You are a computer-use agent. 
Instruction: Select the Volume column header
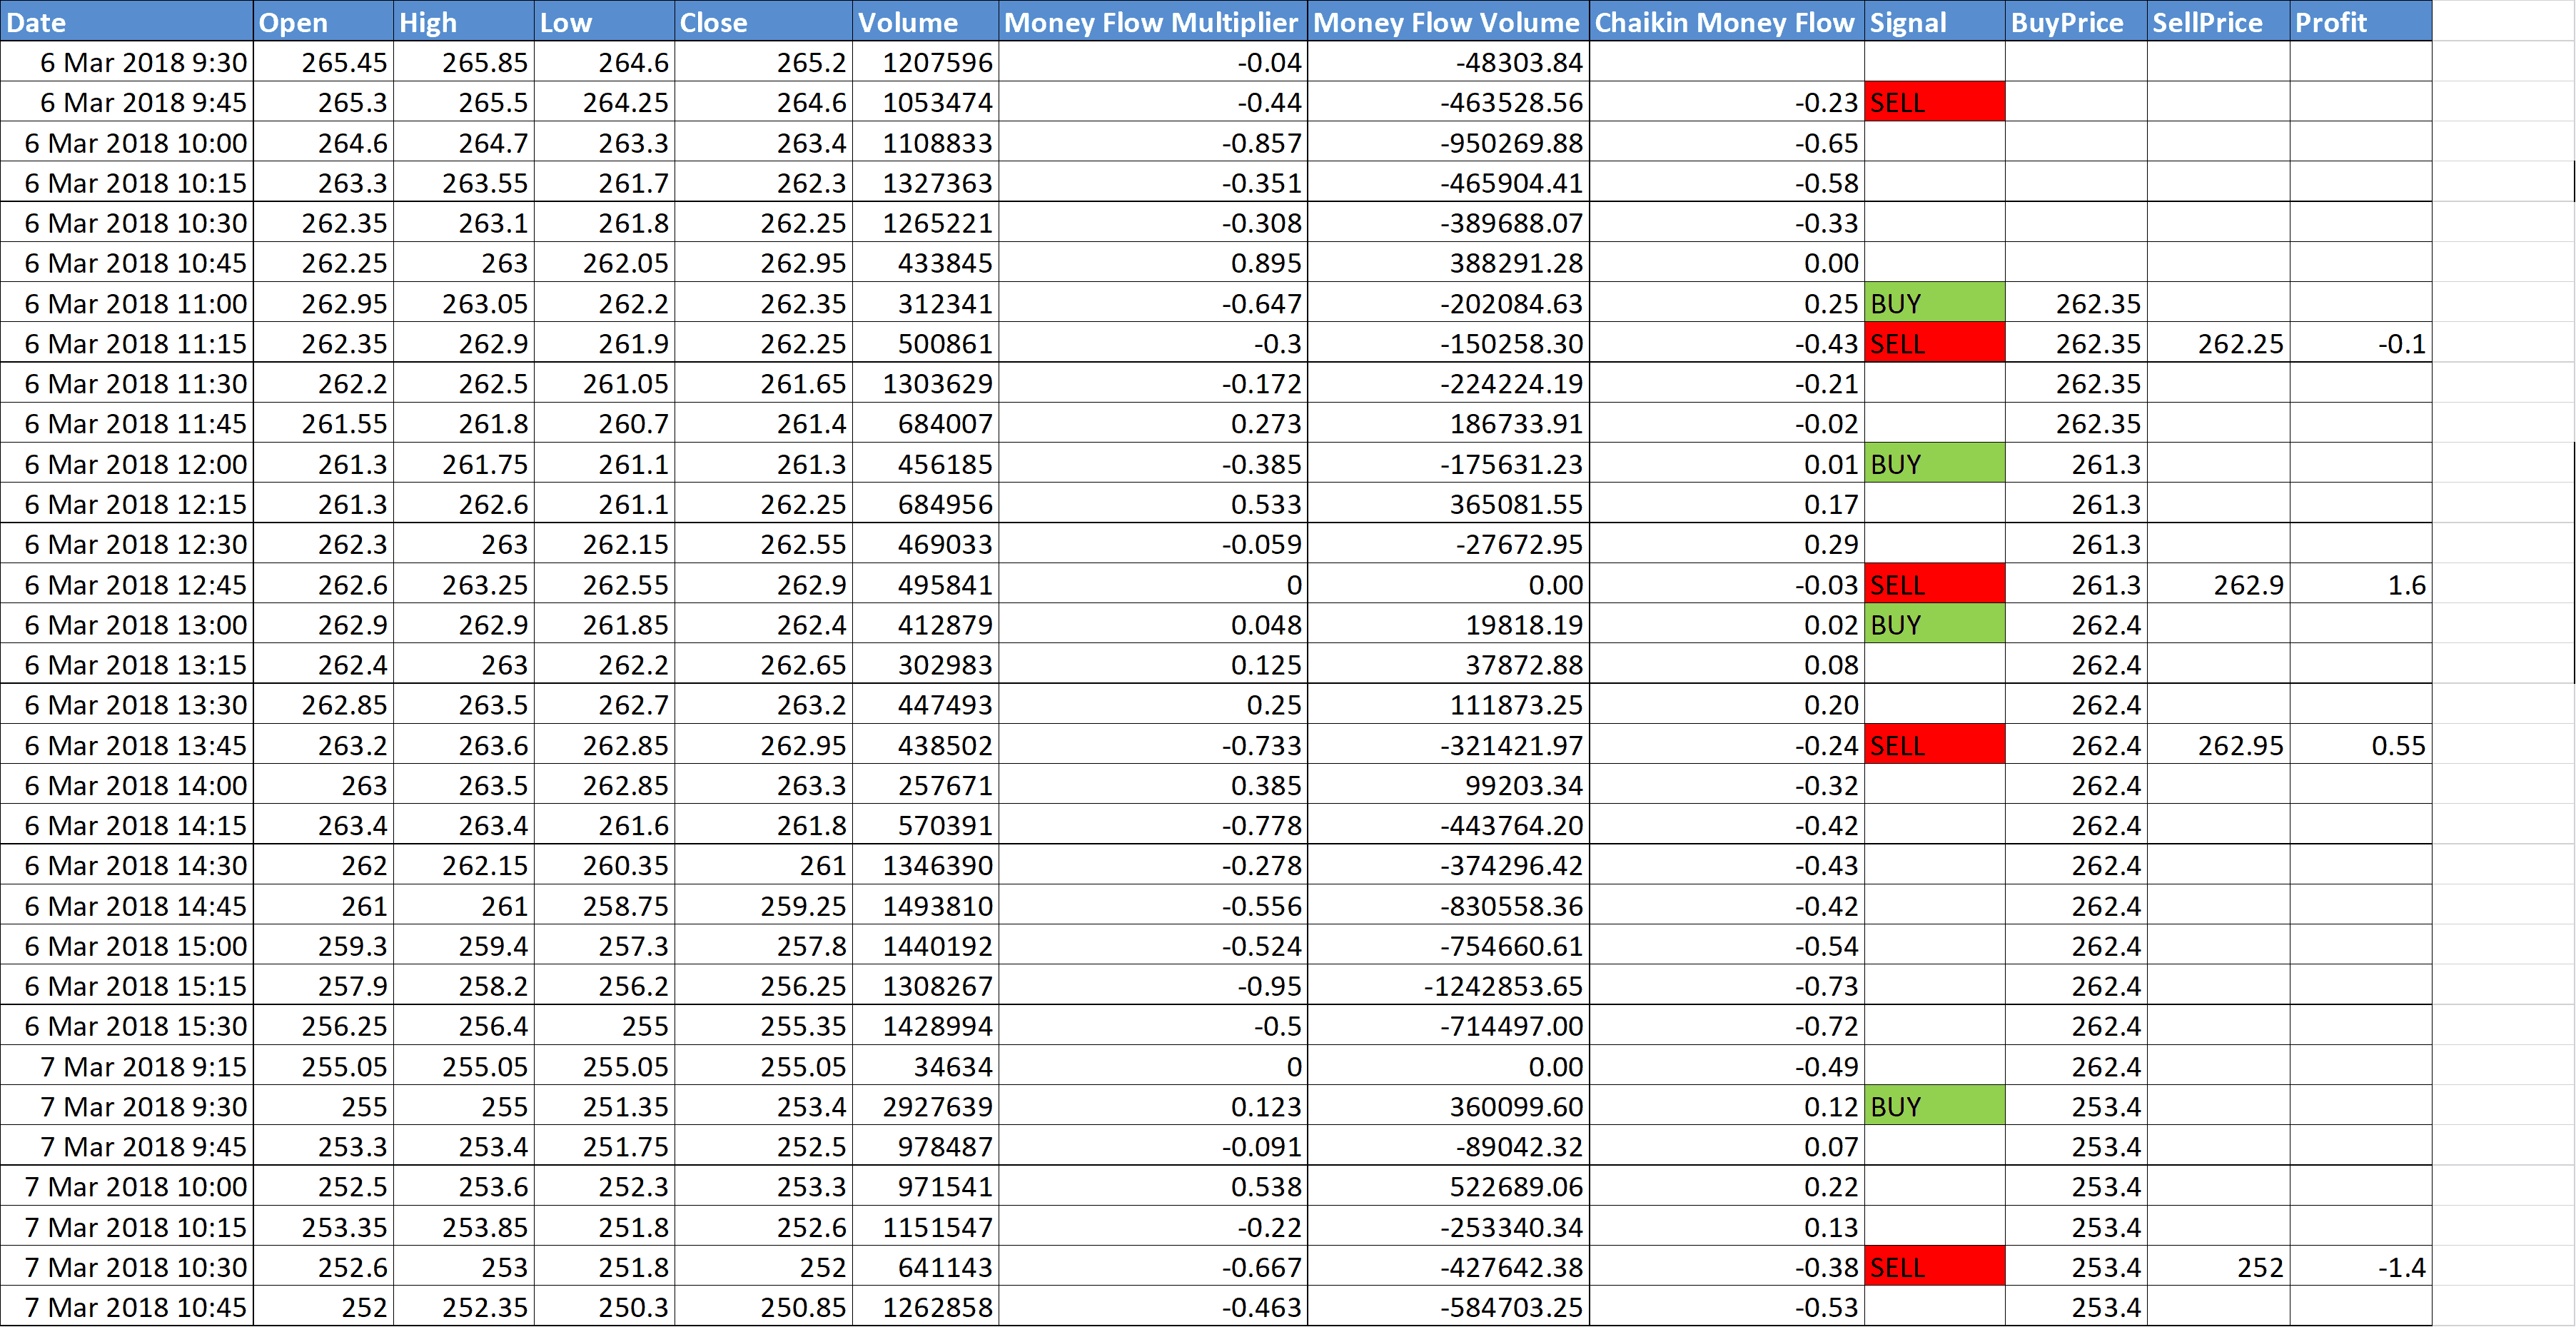tap(925, 21)
